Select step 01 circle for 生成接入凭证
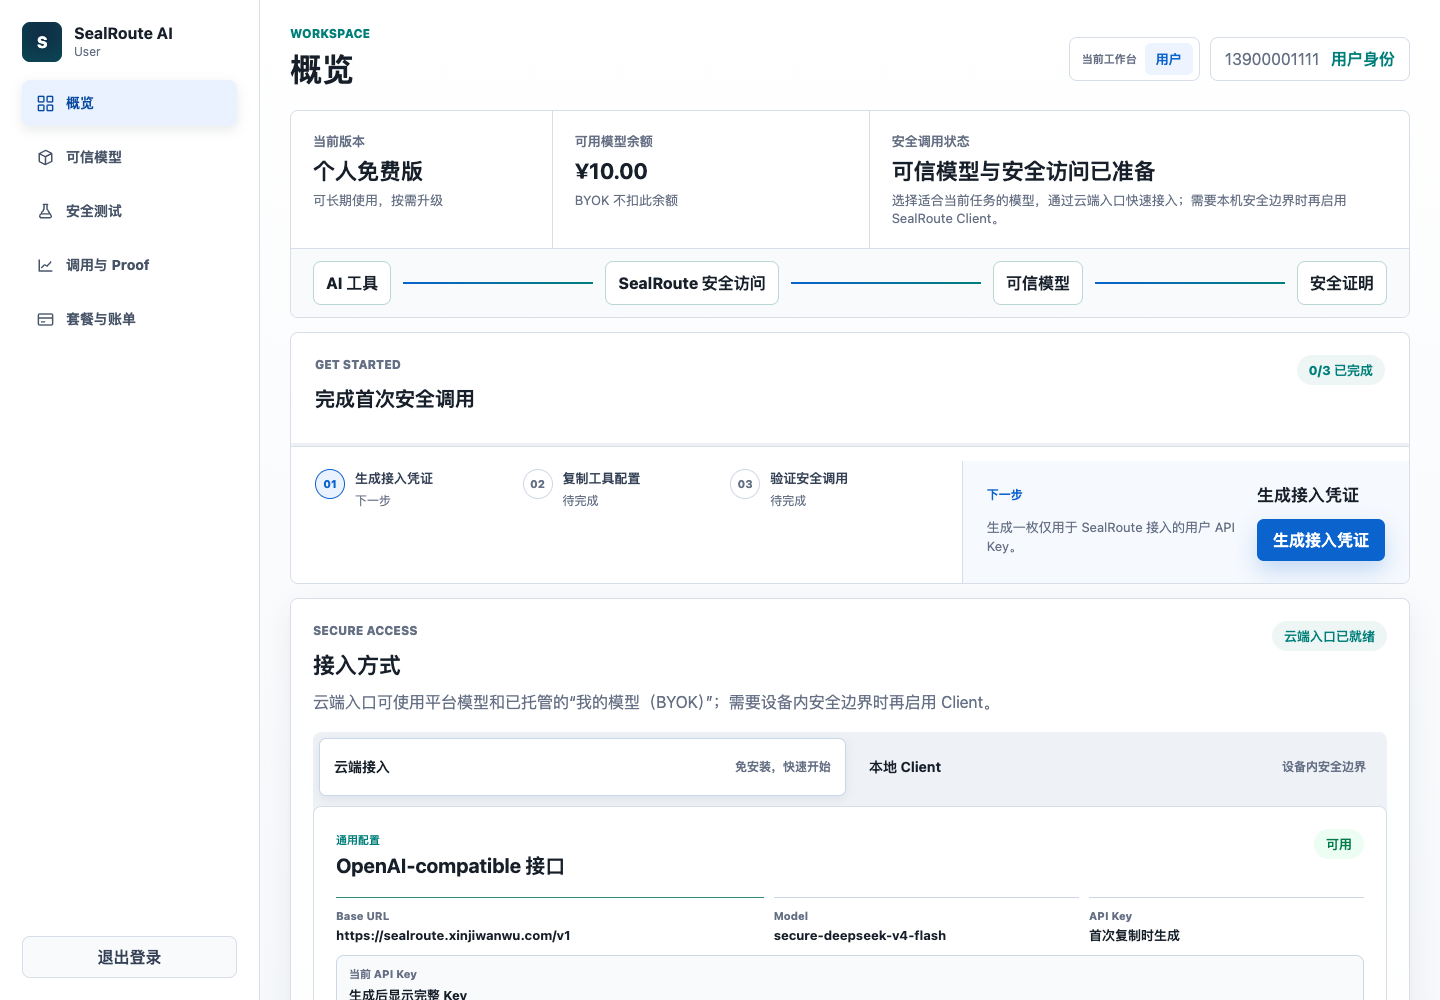1440x1000 pixels. tap(330, 484)
